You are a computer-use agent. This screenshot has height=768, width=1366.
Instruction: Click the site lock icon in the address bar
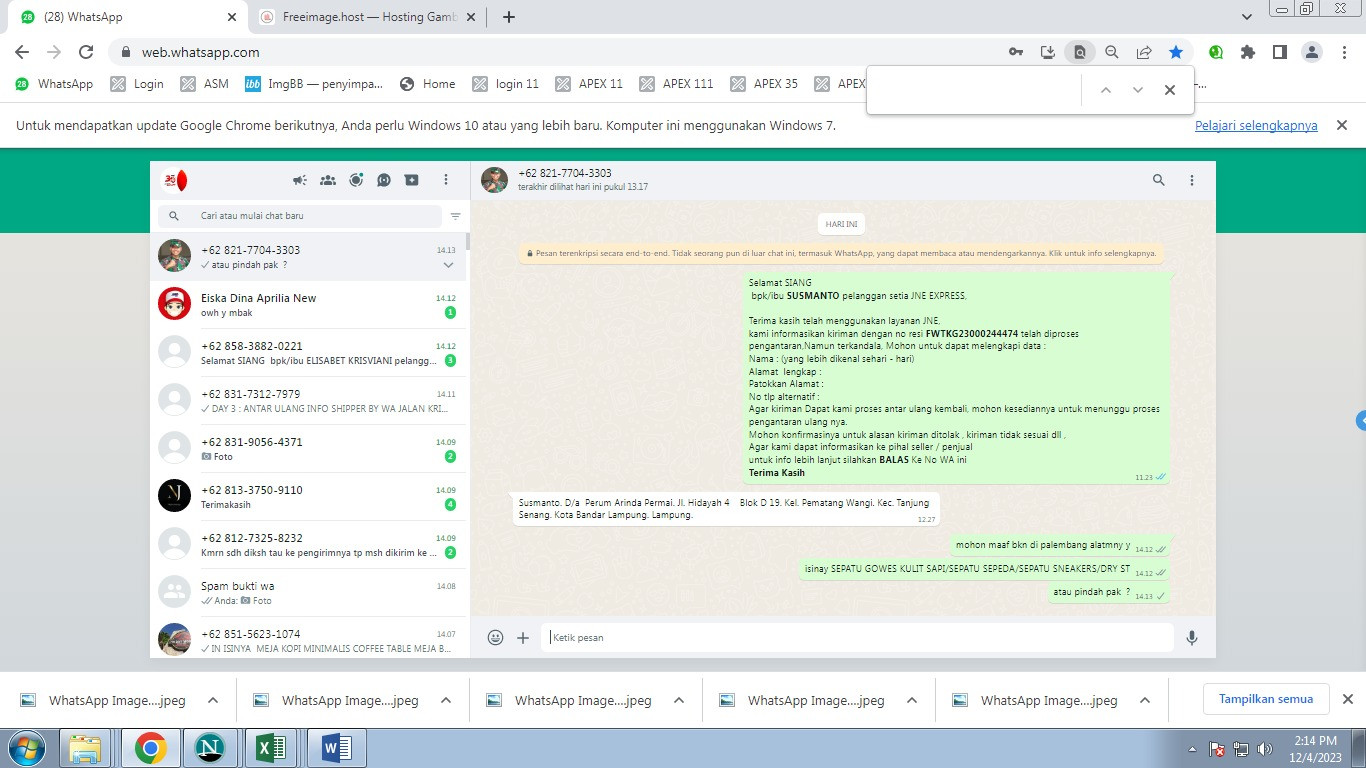point(126,52)
